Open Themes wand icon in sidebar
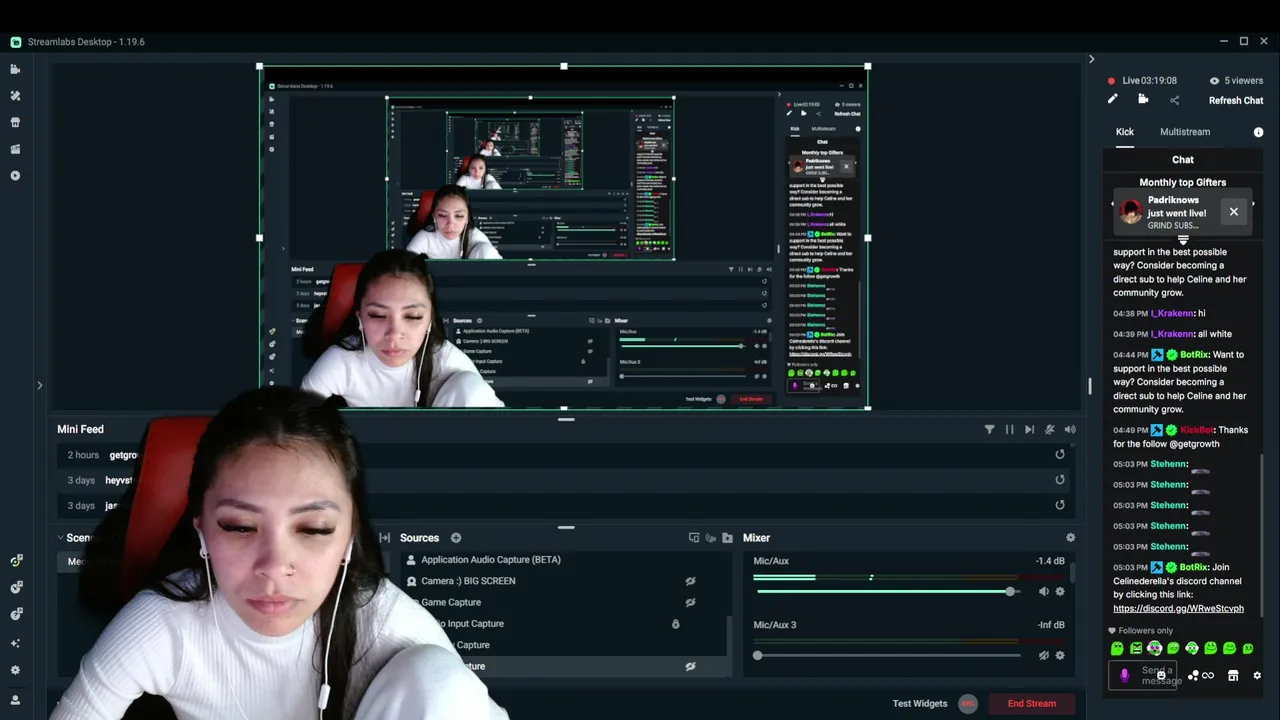The image size is (1280, 720). (x=15, y=96)
